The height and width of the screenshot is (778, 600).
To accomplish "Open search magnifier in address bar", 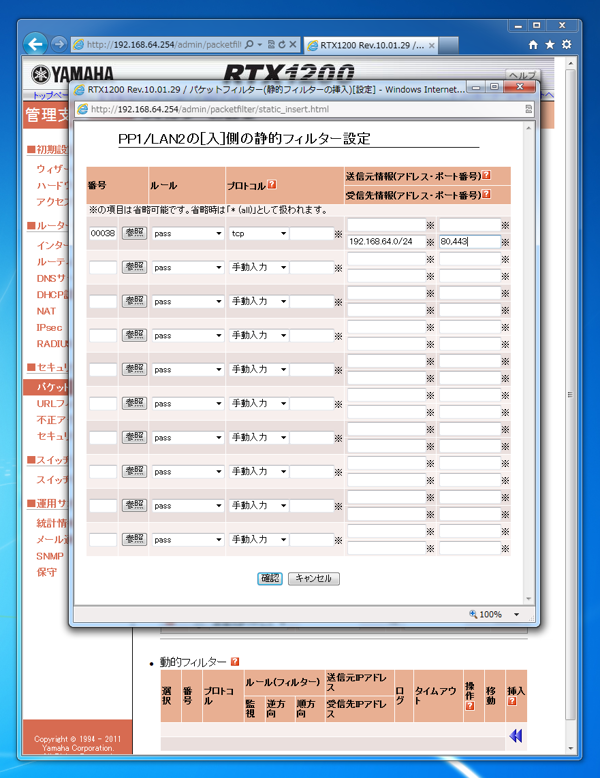I will click(x=250, y=45).
